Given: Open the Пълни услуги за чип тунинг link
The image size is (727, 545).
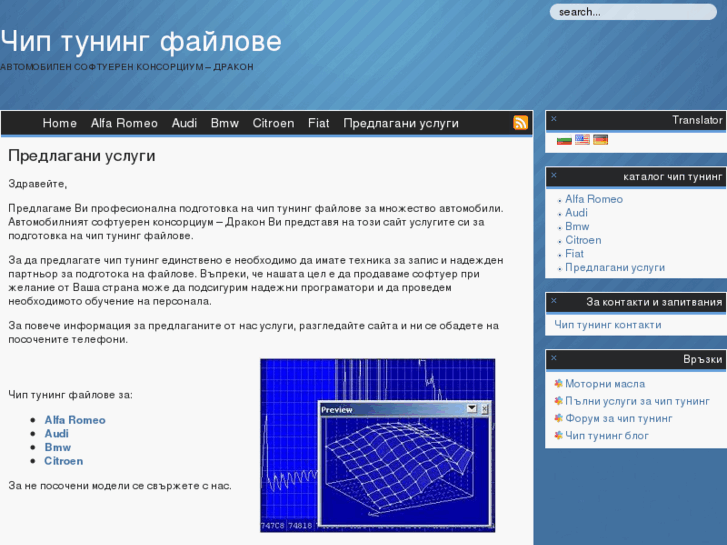Looking at the screenshot, I should pyautogui.click(x=637, y=401).
